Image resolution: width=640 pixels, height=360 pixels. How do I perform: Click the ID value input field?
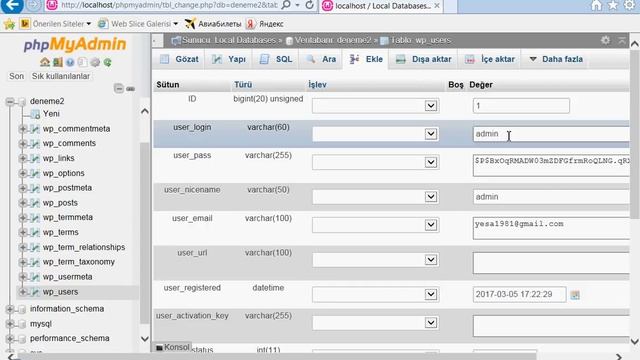521,106
